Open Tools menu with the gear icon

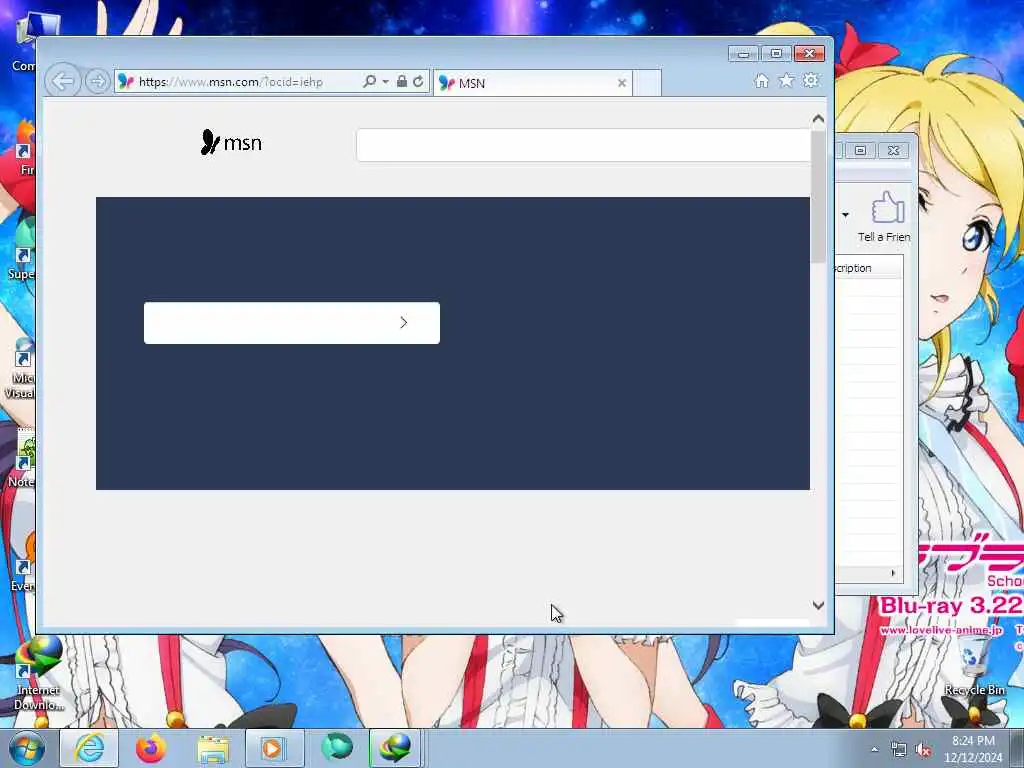[x=810, y=80]
